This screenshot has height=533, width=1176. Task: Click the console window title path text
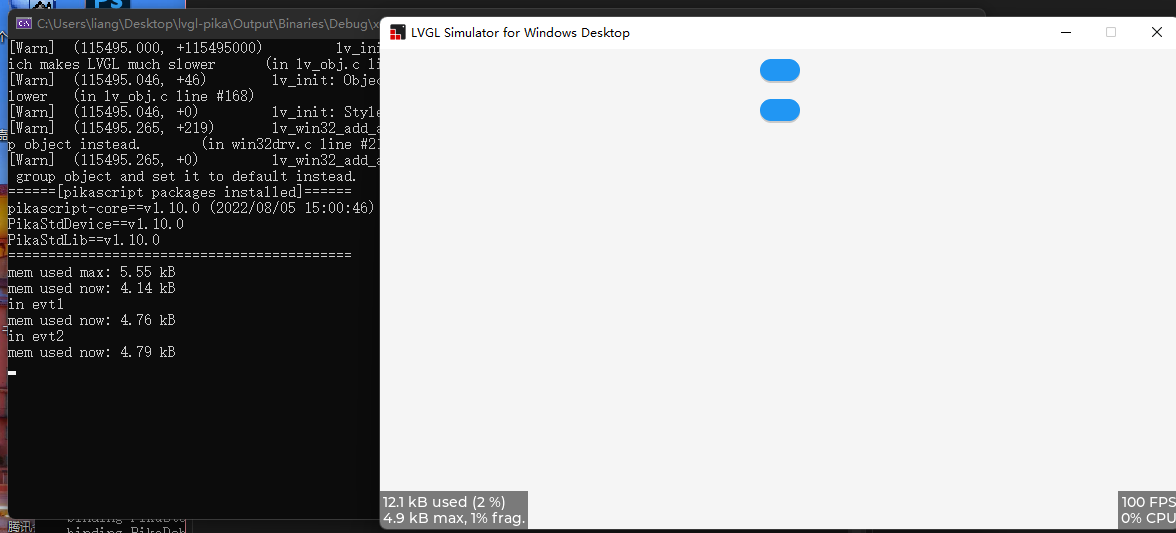tap(208, 24)
